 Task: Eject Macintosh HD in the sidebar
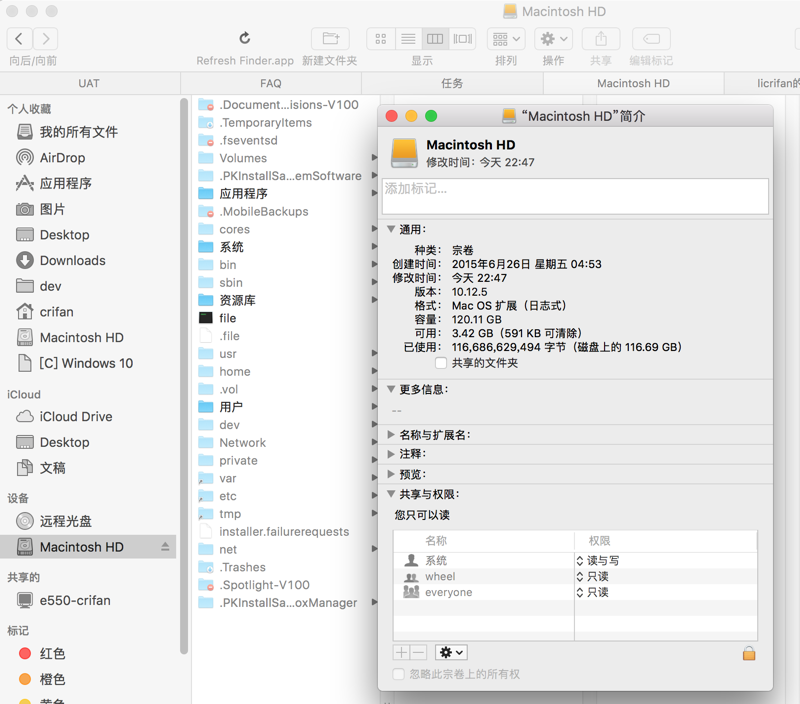(165, 547)
